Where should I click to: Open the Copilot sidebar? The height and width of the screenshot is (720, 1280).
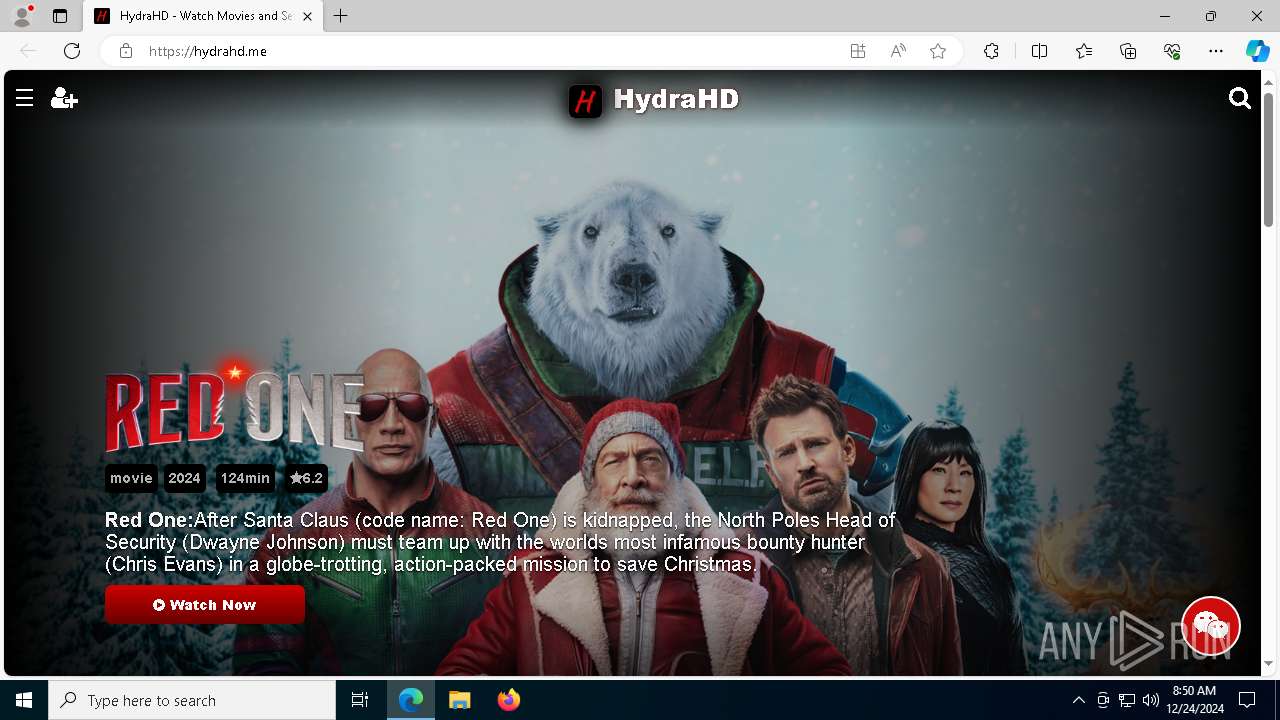(x=1257, y=51)
